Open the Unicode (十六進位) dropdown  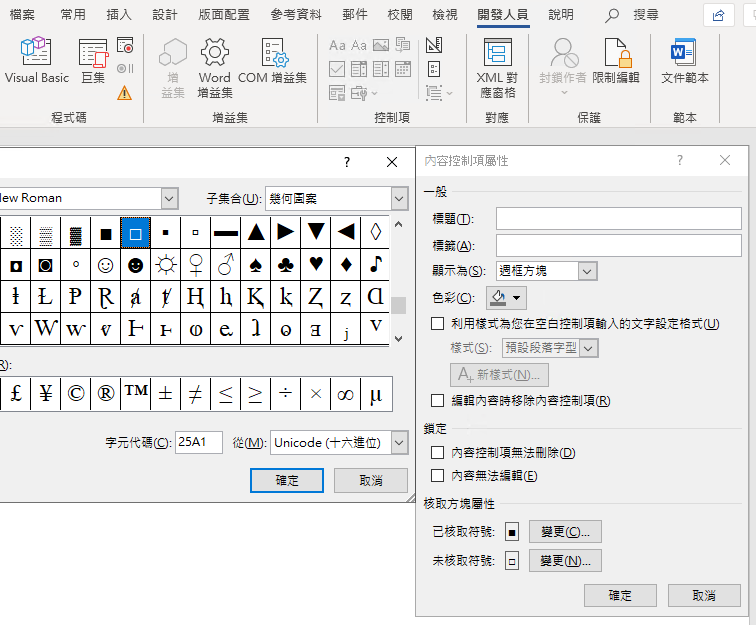[399, 442]
